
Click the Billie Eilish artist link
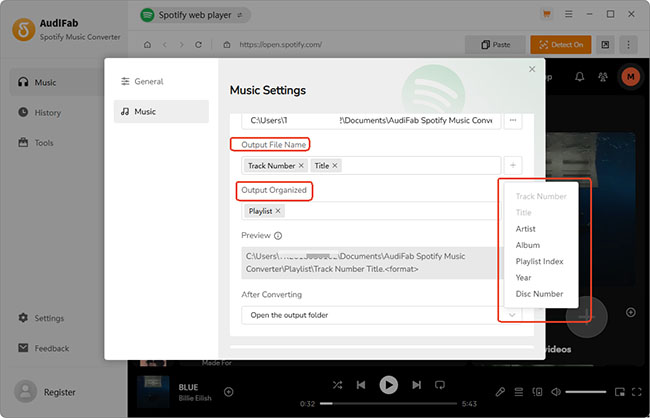point(195,398)
